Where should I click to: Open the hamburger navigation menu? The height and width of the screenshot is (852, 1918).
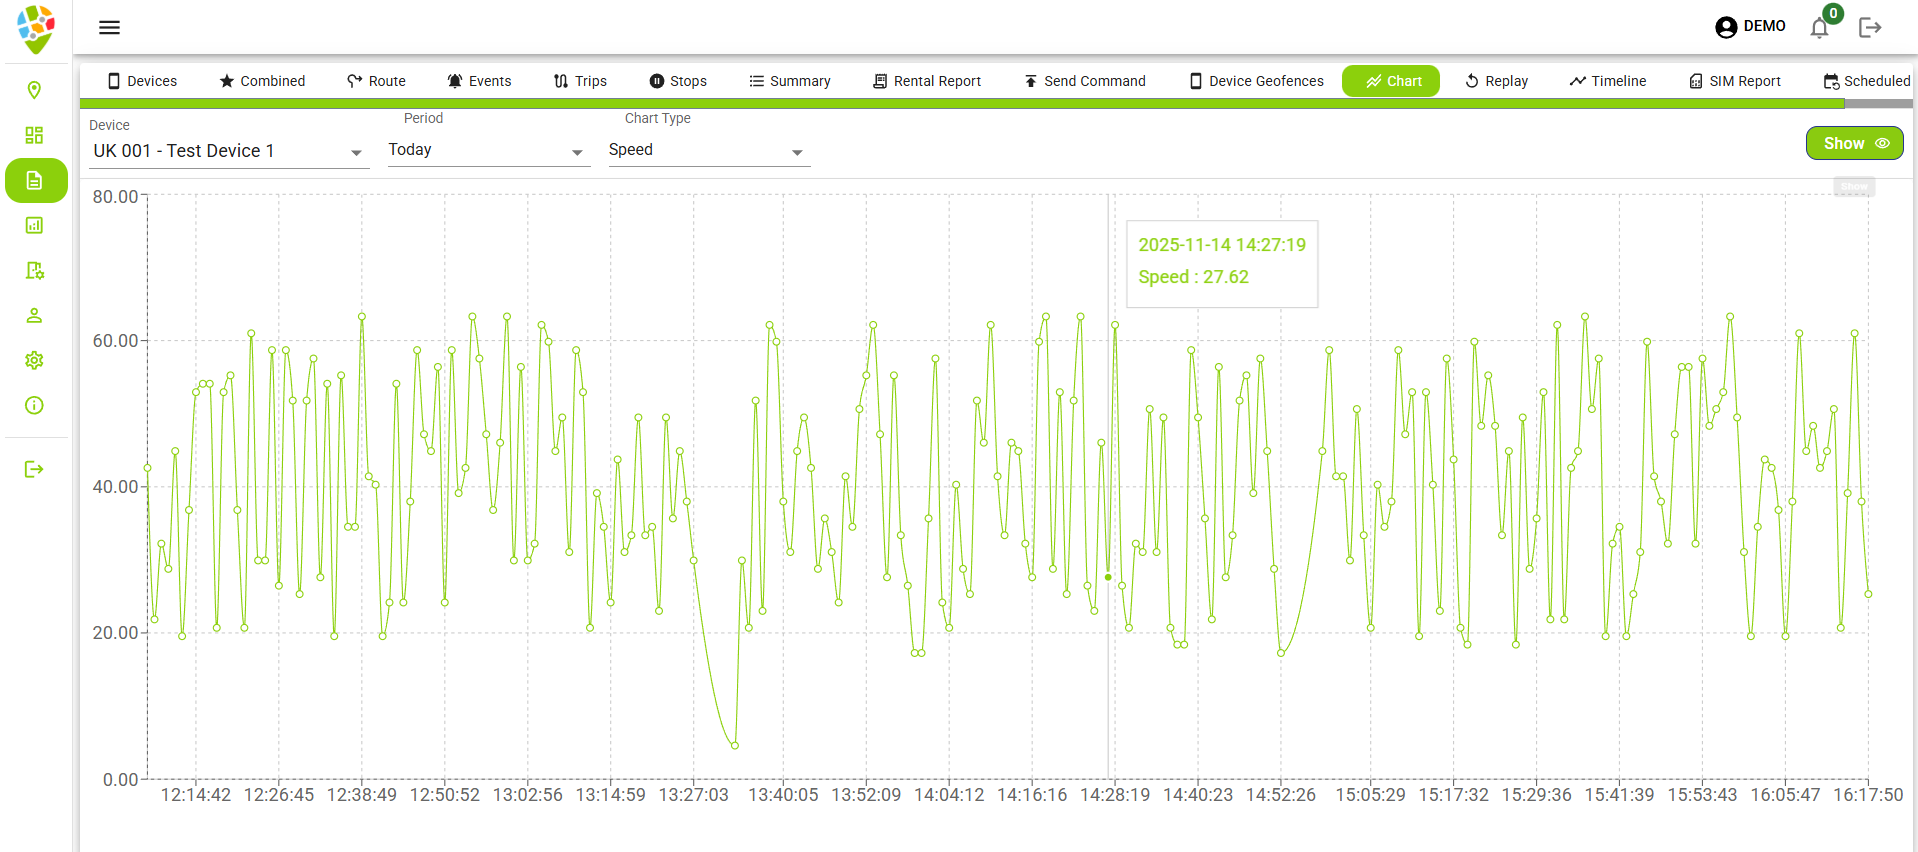tap(109, 27)
